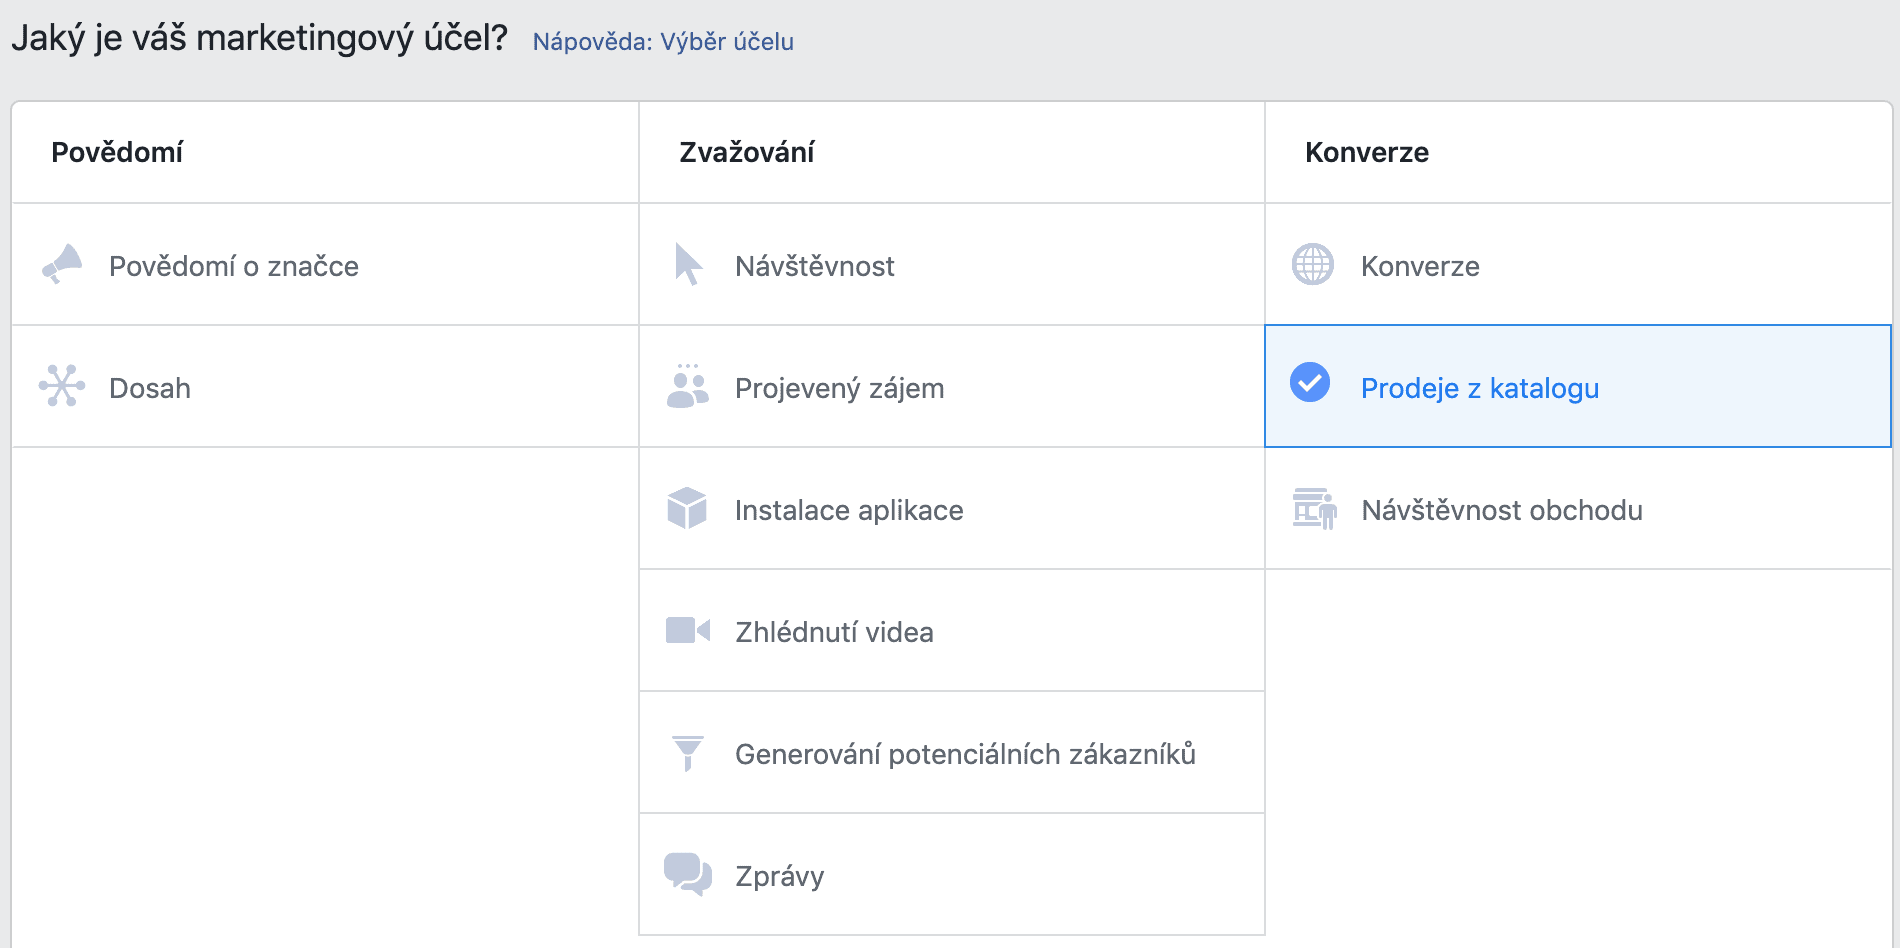This screenshot has height=948, width=1900.
Task: Toggle the checked Prodeje z katalogu checkmark
Action: point(1310,383)
